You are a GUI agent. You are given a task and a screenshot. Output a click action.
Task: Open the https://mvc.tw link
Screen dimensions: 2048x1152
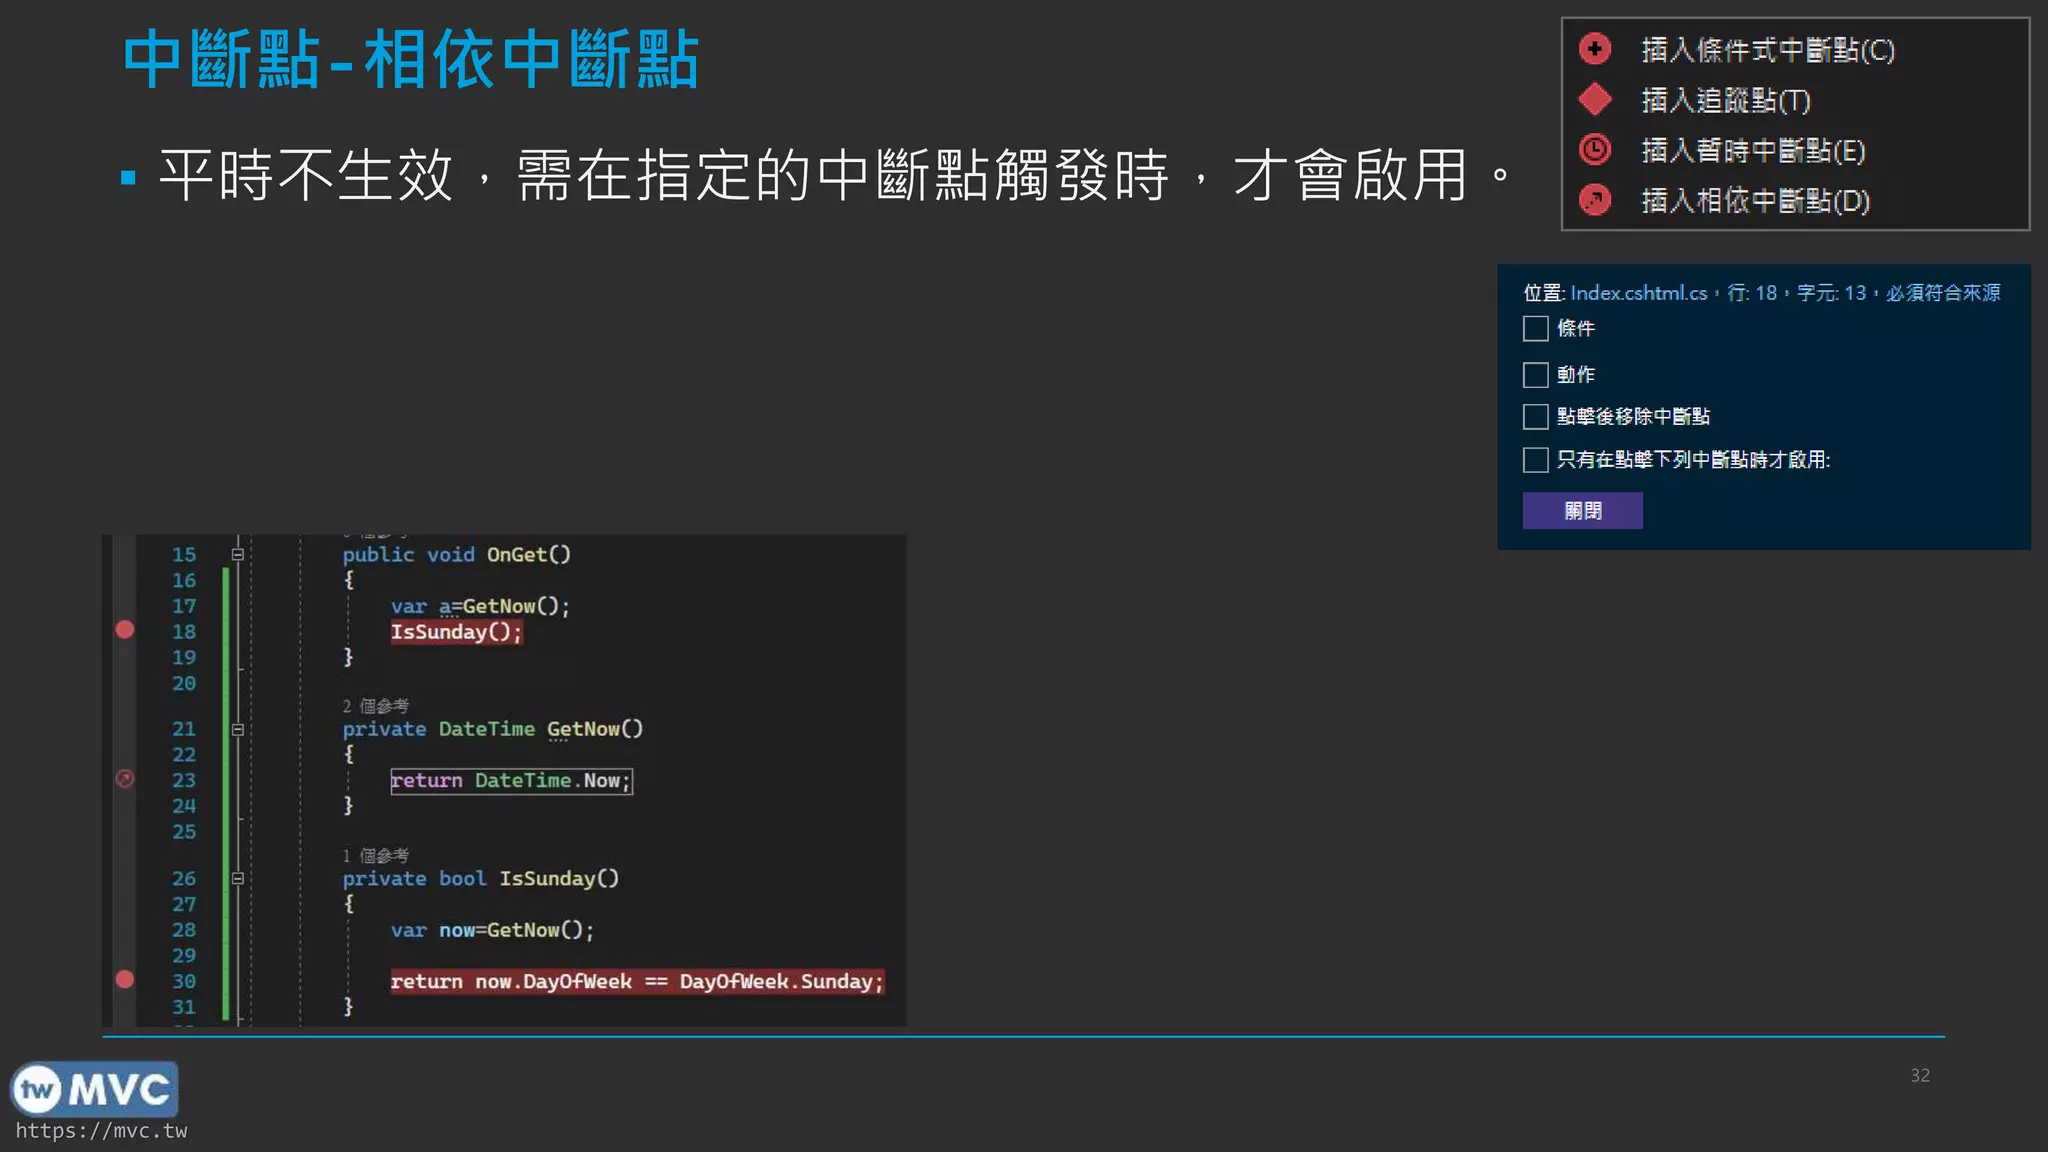pos(101,1131)
